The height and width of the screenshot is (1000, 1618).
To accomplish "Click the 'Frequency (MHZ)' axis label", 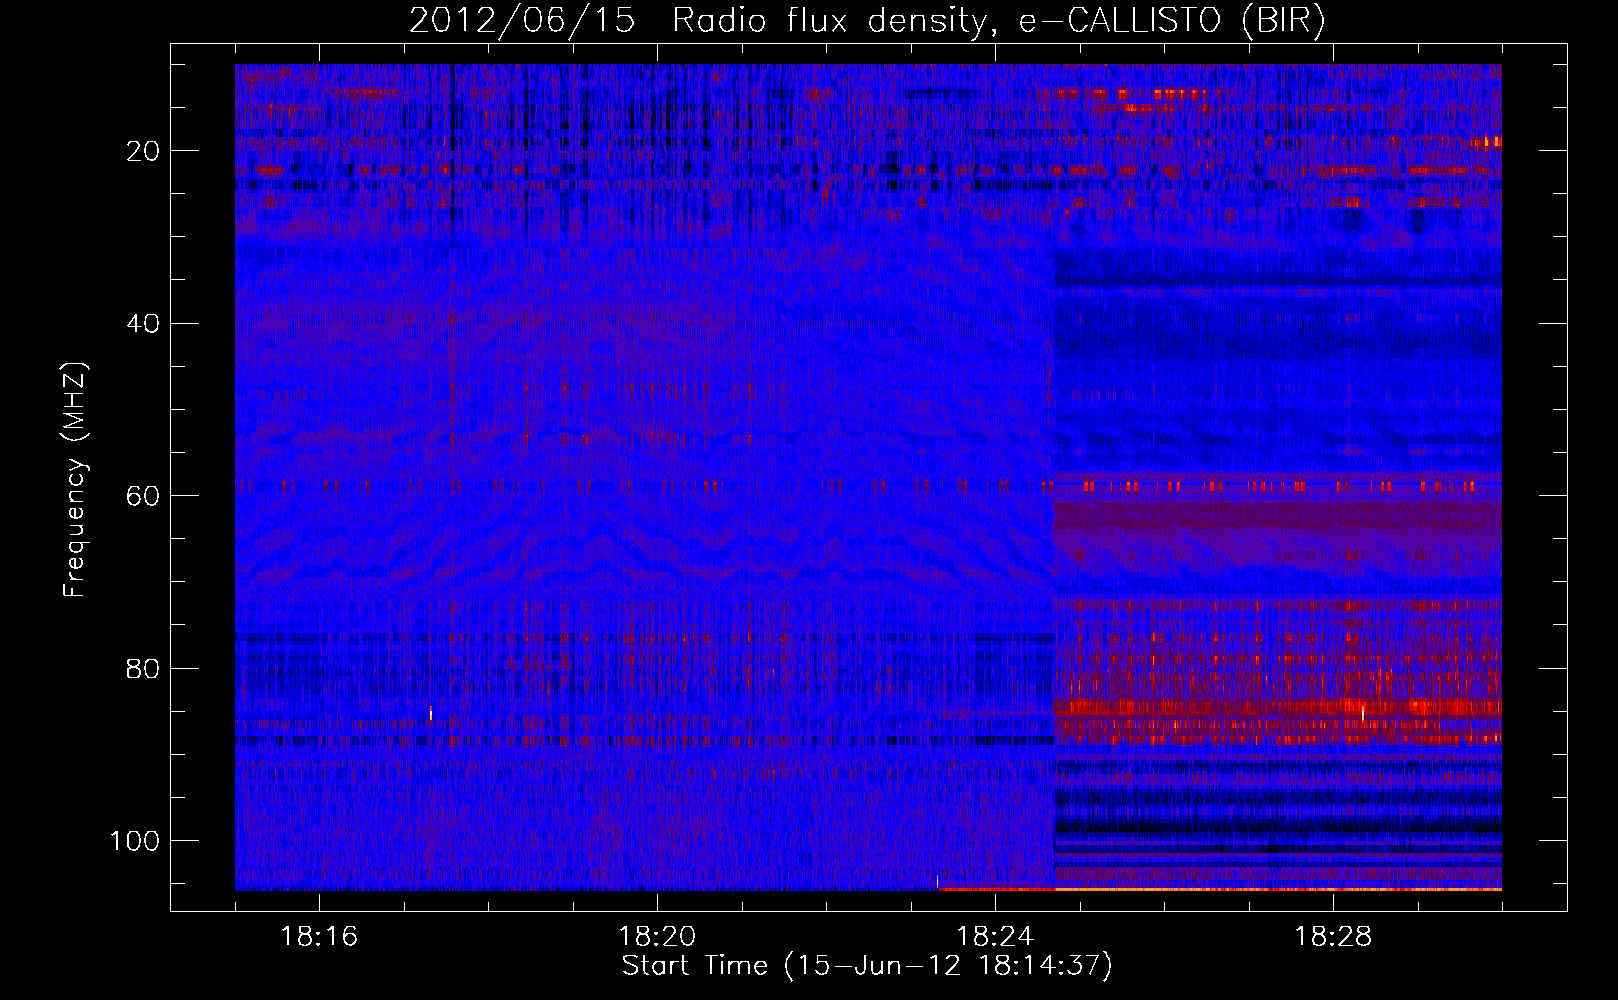I will [76, 480].
